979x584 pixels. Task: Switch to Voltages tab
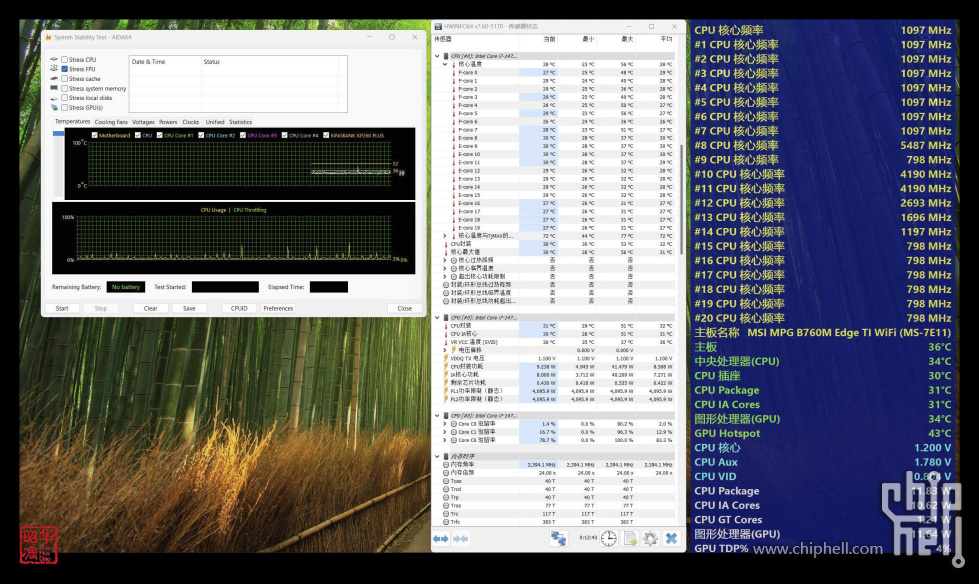pos(143,122)
